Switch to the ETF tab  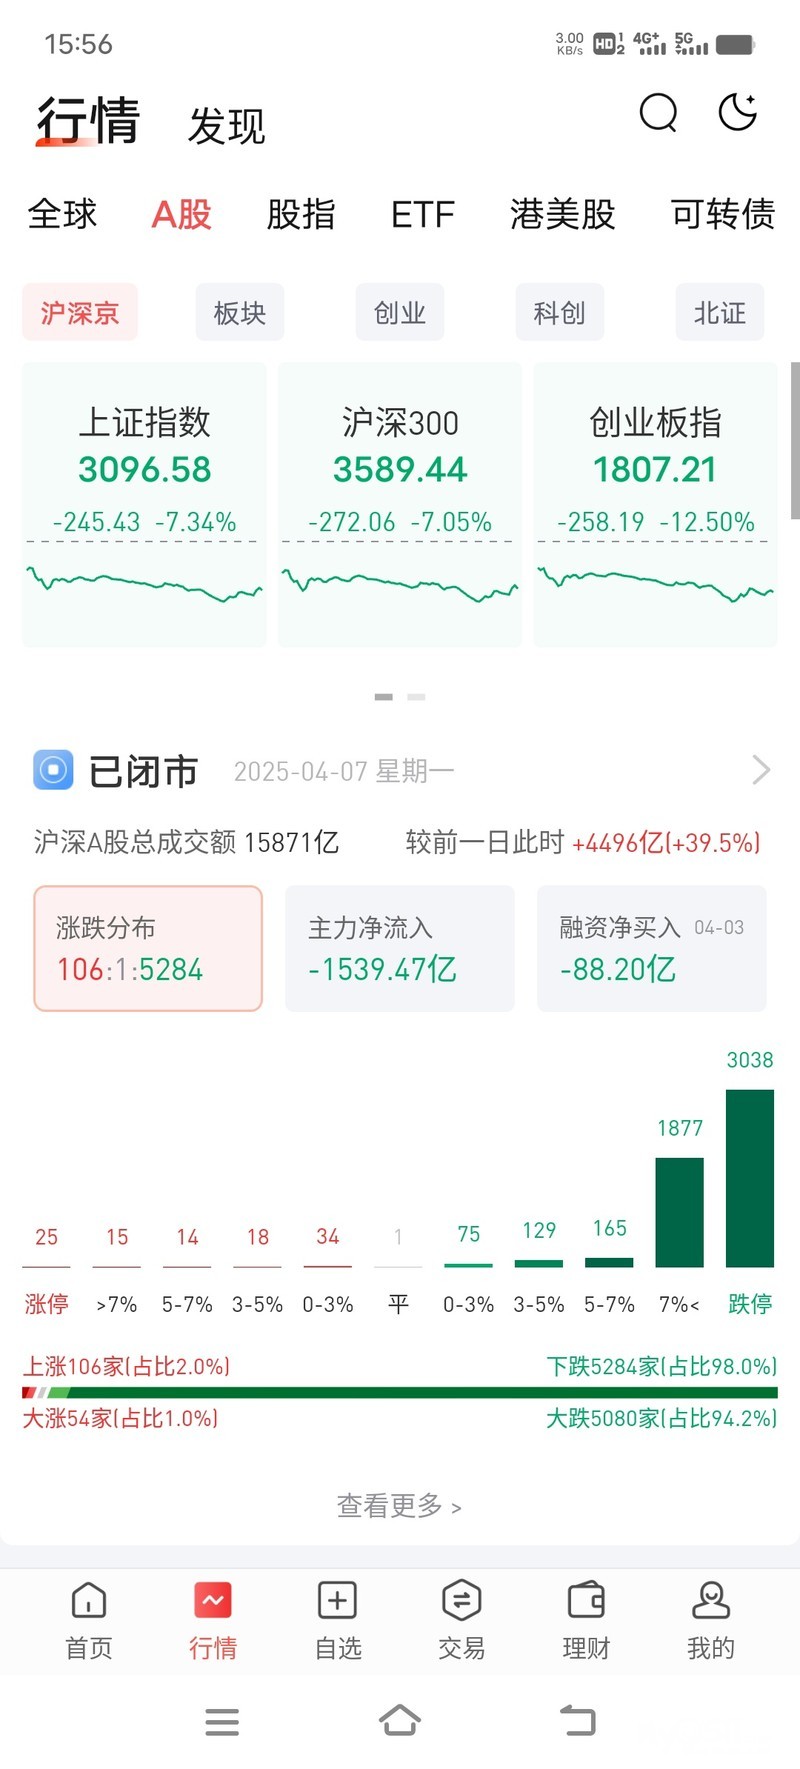[x=422, y=214]
